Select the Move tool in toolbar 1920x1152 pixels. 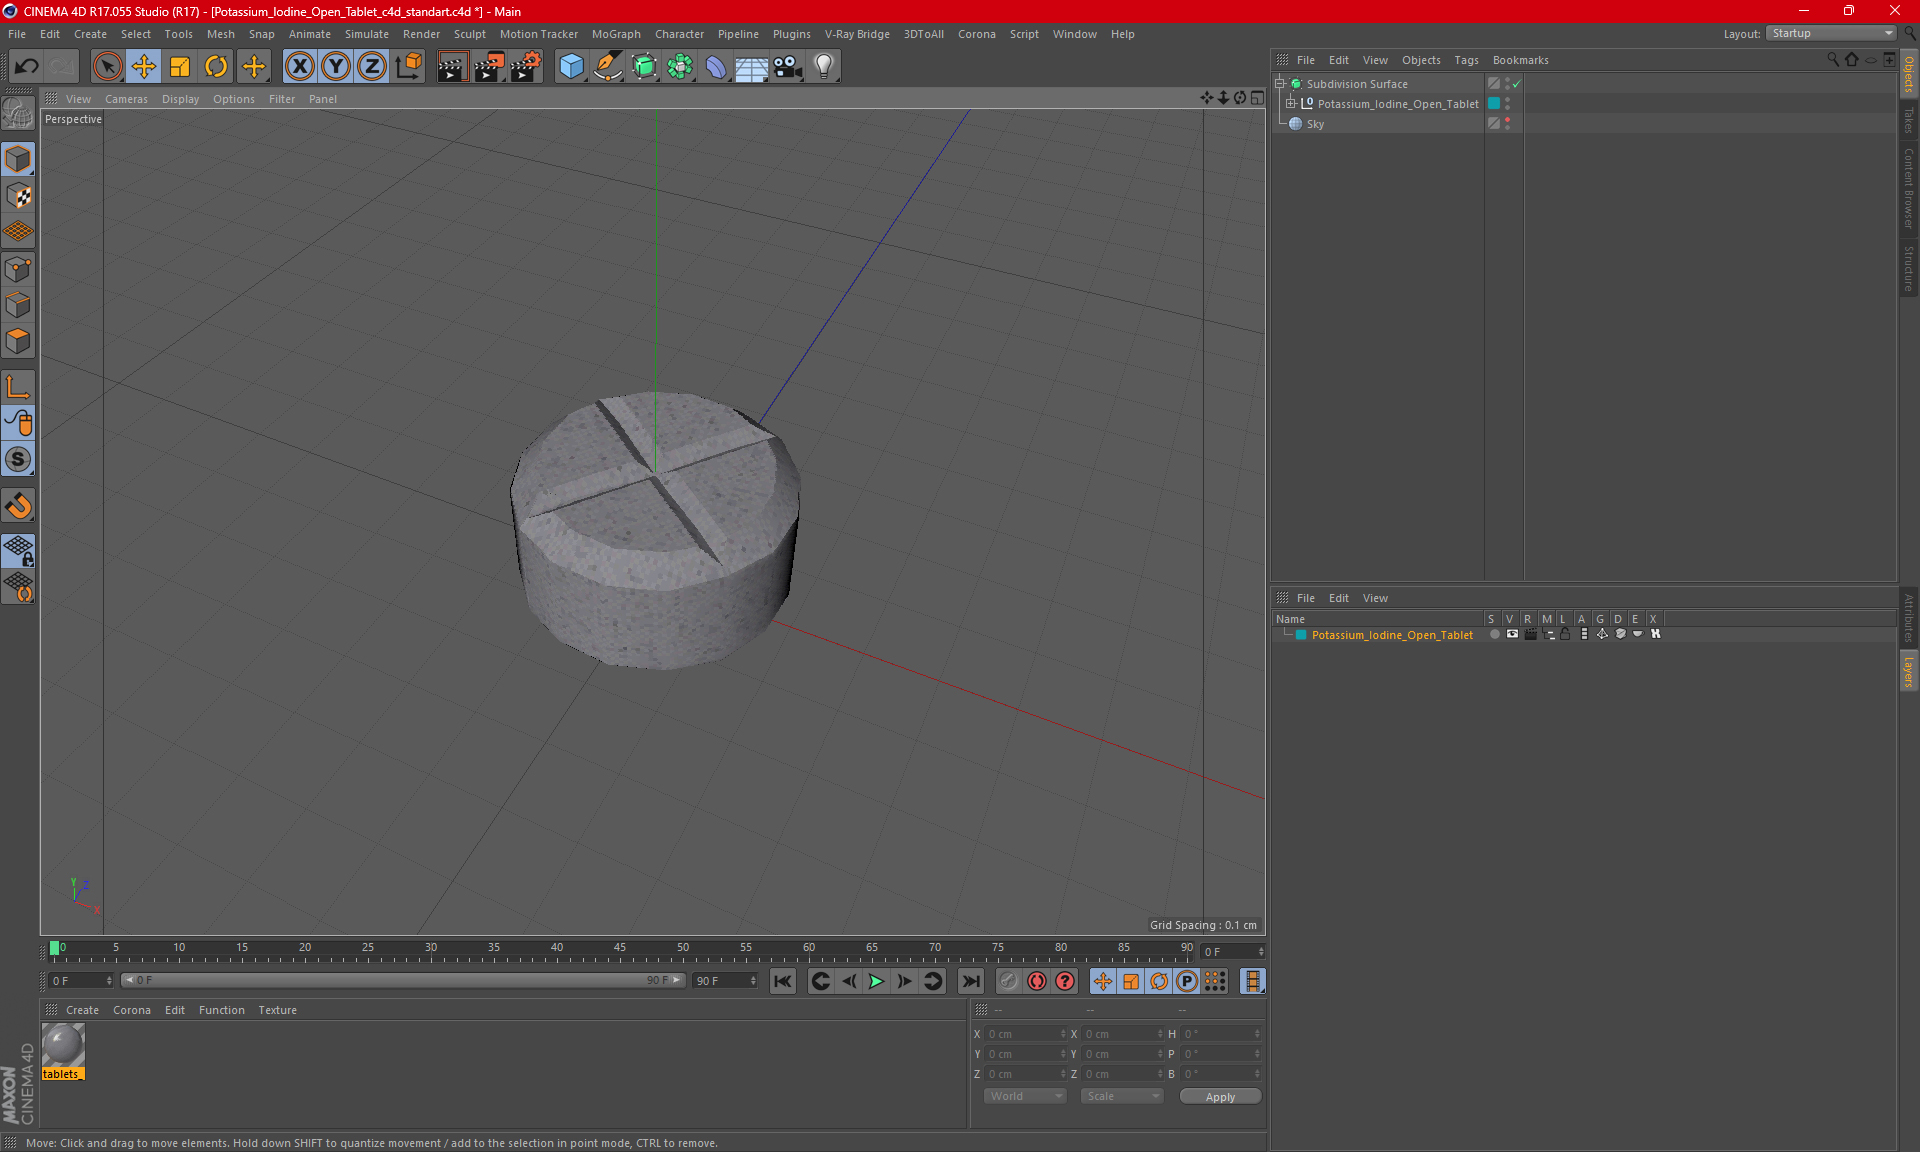tap(144, 66)
